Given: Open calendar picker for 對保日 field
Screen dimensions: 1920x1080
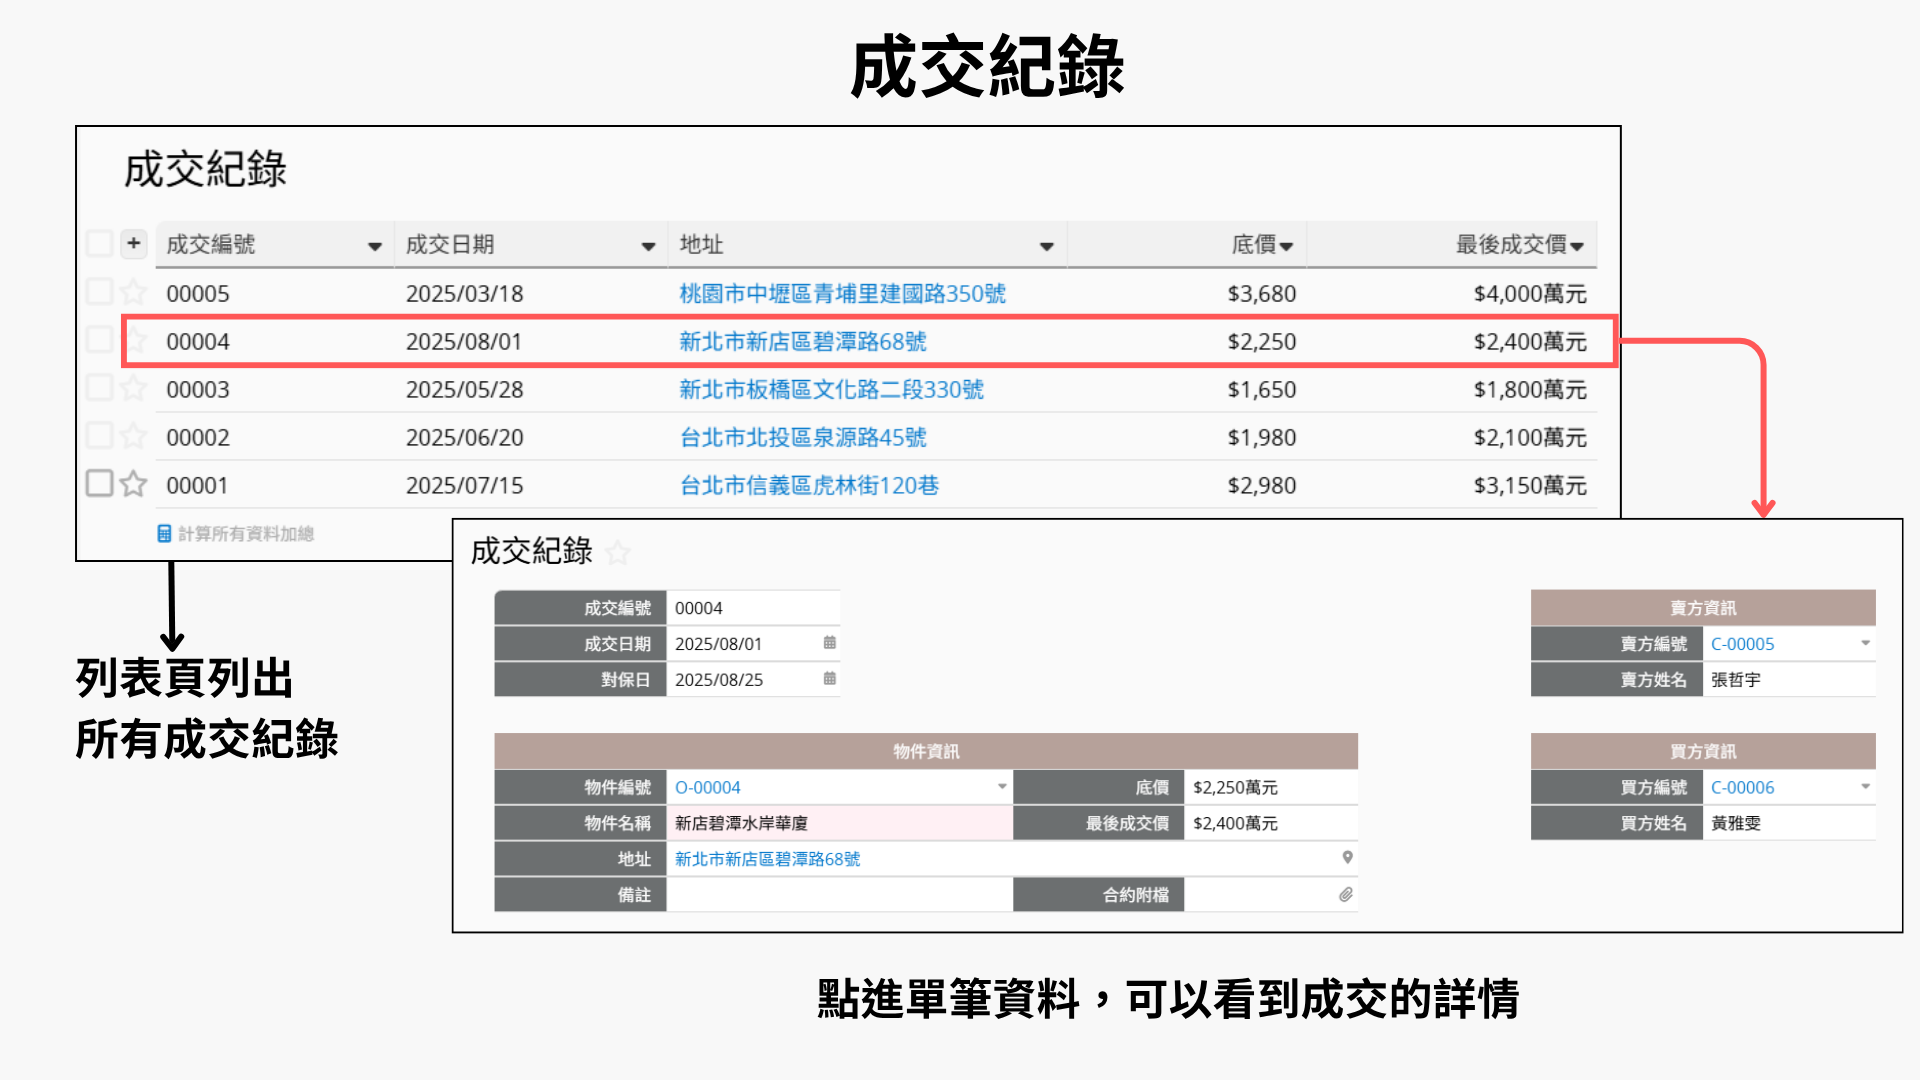Looking at the screenshot, I should 829,679.
